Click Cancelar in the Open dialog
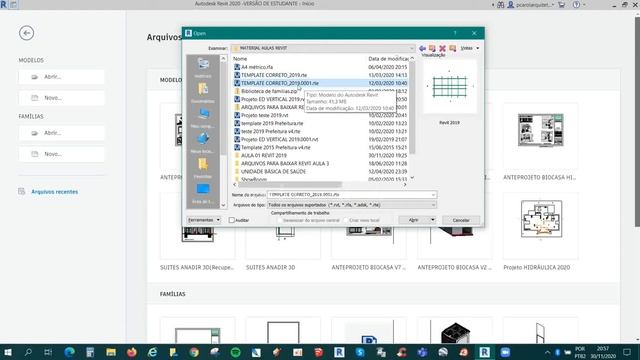The height and width of the screenshot is (360, 640). [461, 220]
